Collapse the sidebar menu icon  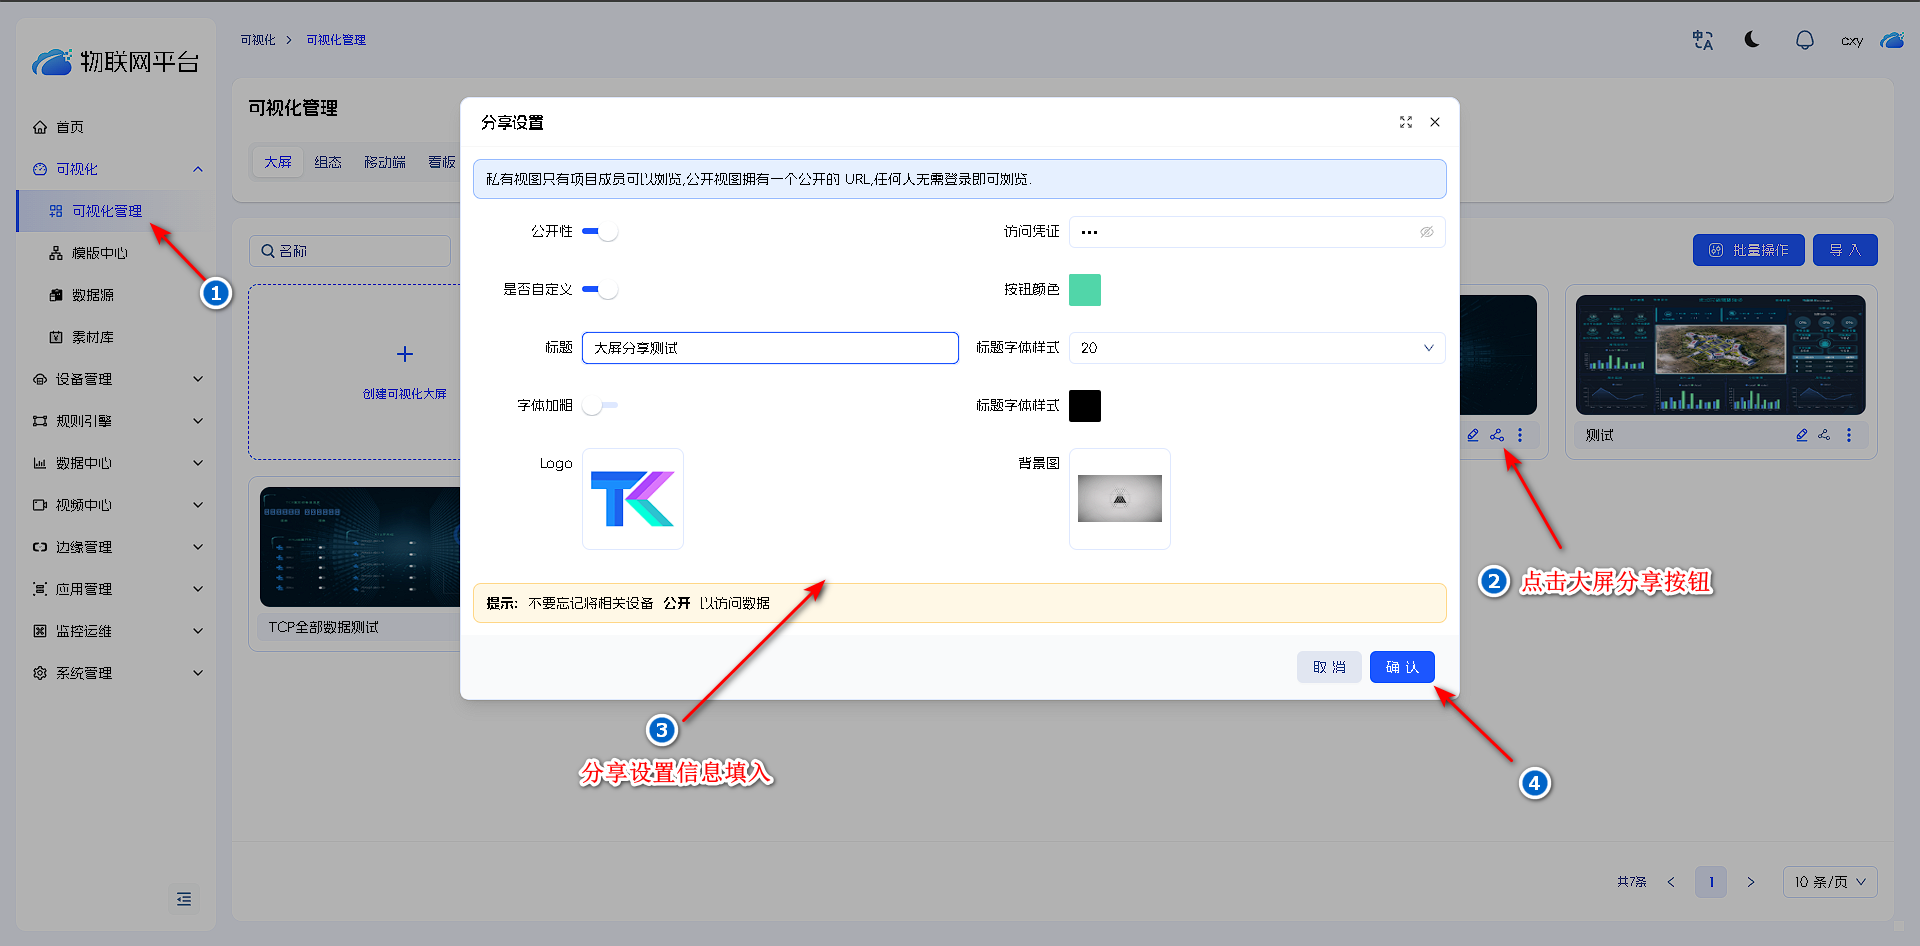pos(184,899)
